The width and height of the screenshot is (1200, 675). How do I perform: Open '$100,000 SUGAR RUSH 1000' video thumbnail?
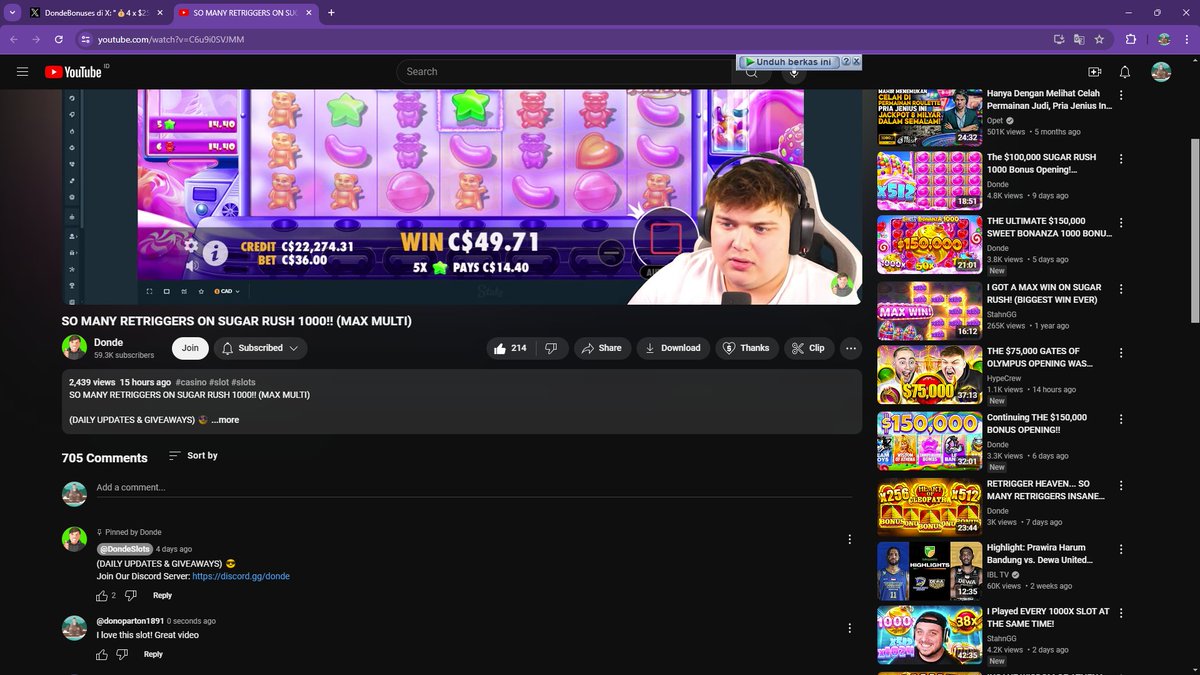coord(927,181)
